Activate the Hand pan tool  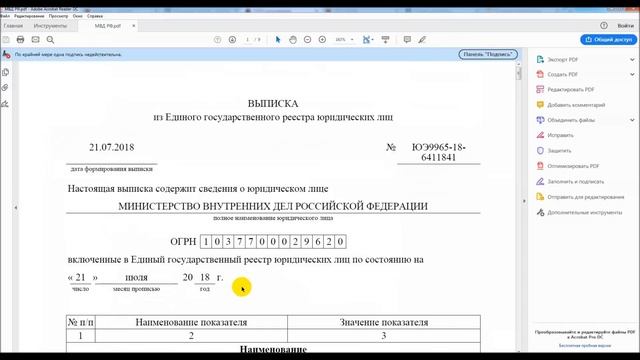tap(293, 40)
